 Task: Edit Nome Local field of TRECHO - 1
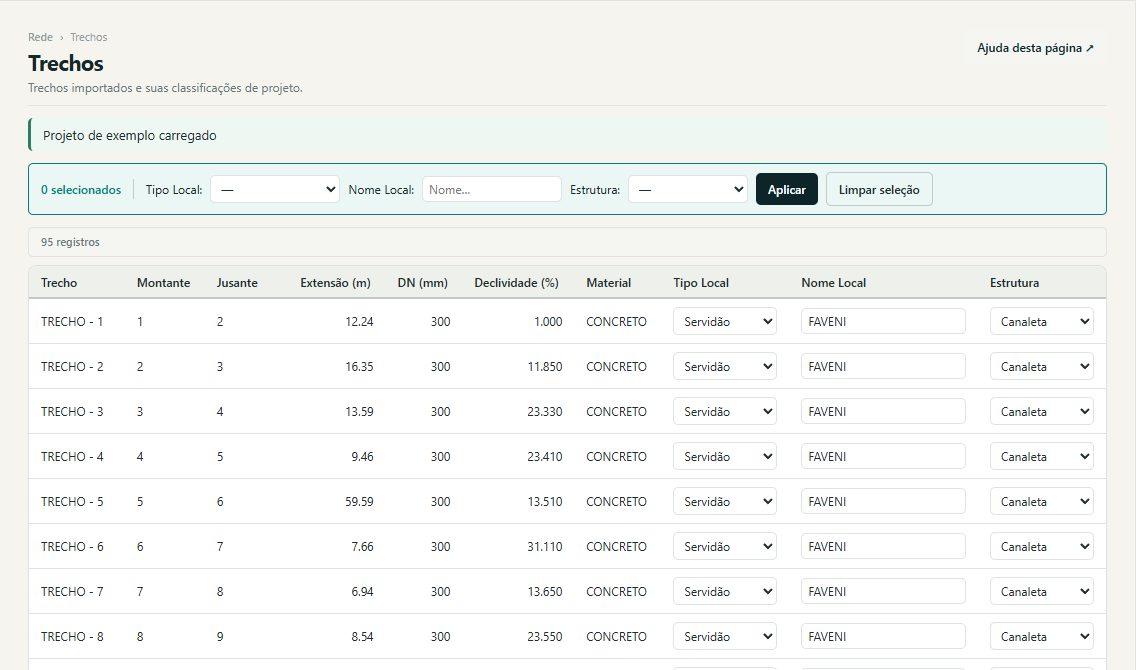click(x=883, y=322)
